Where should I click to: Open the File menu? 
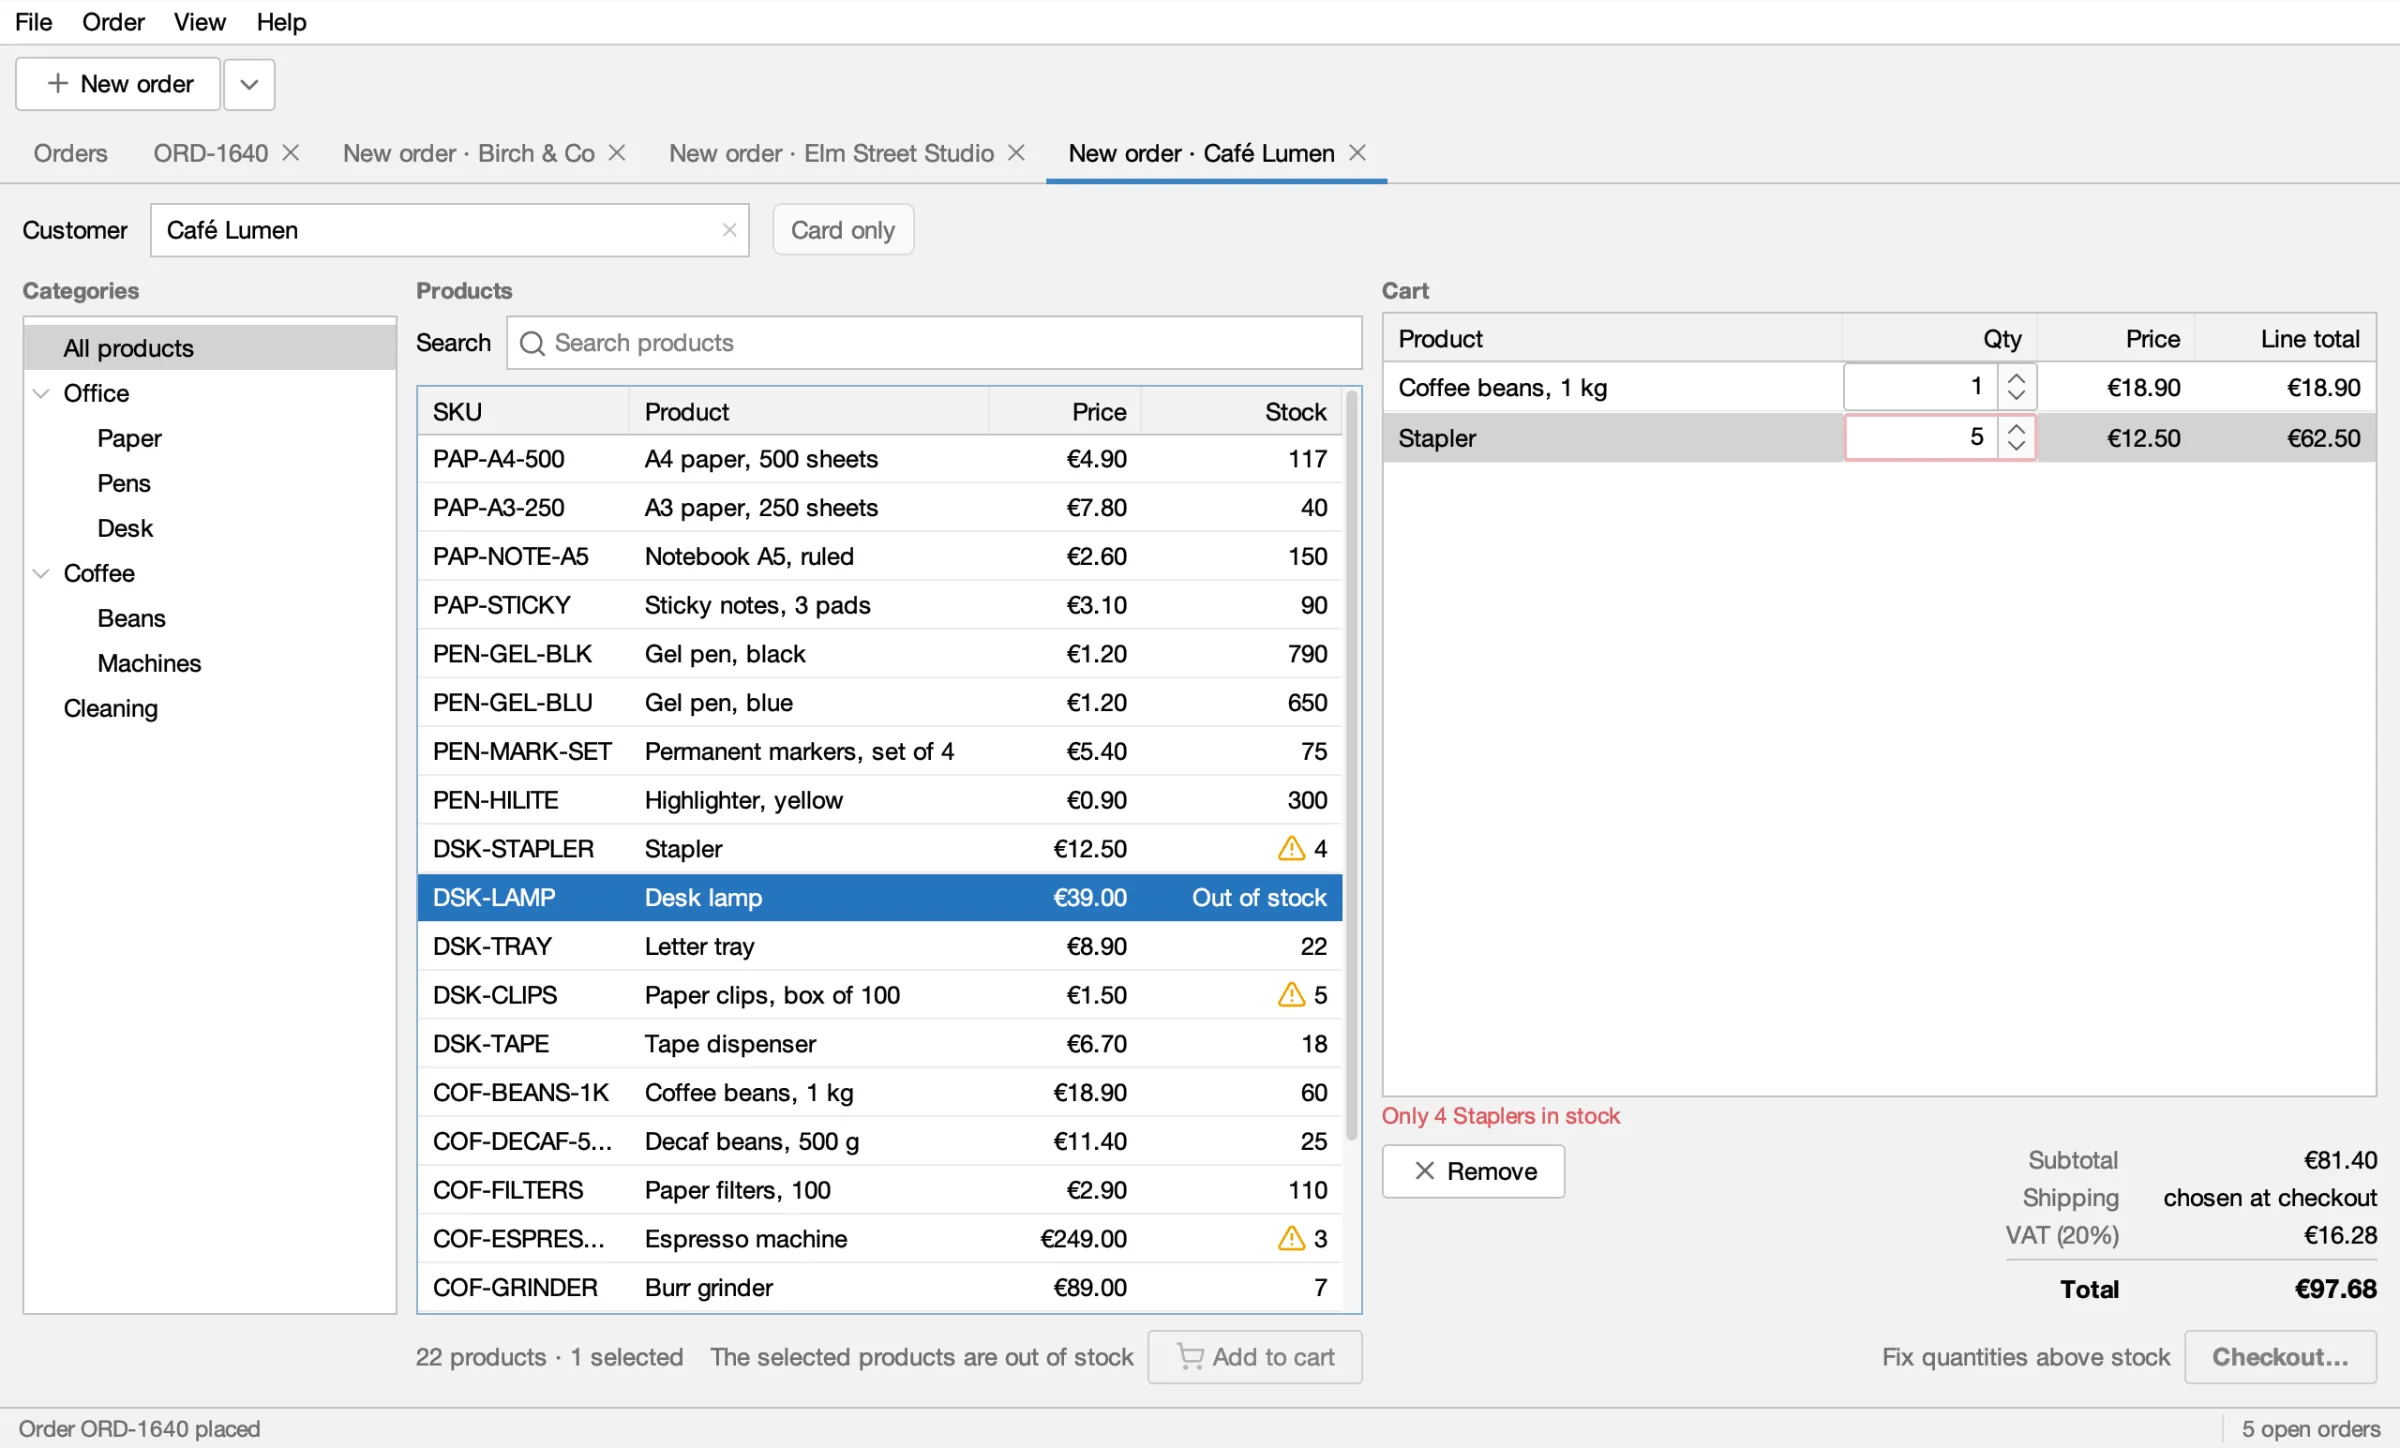click(x=34, y=22)
